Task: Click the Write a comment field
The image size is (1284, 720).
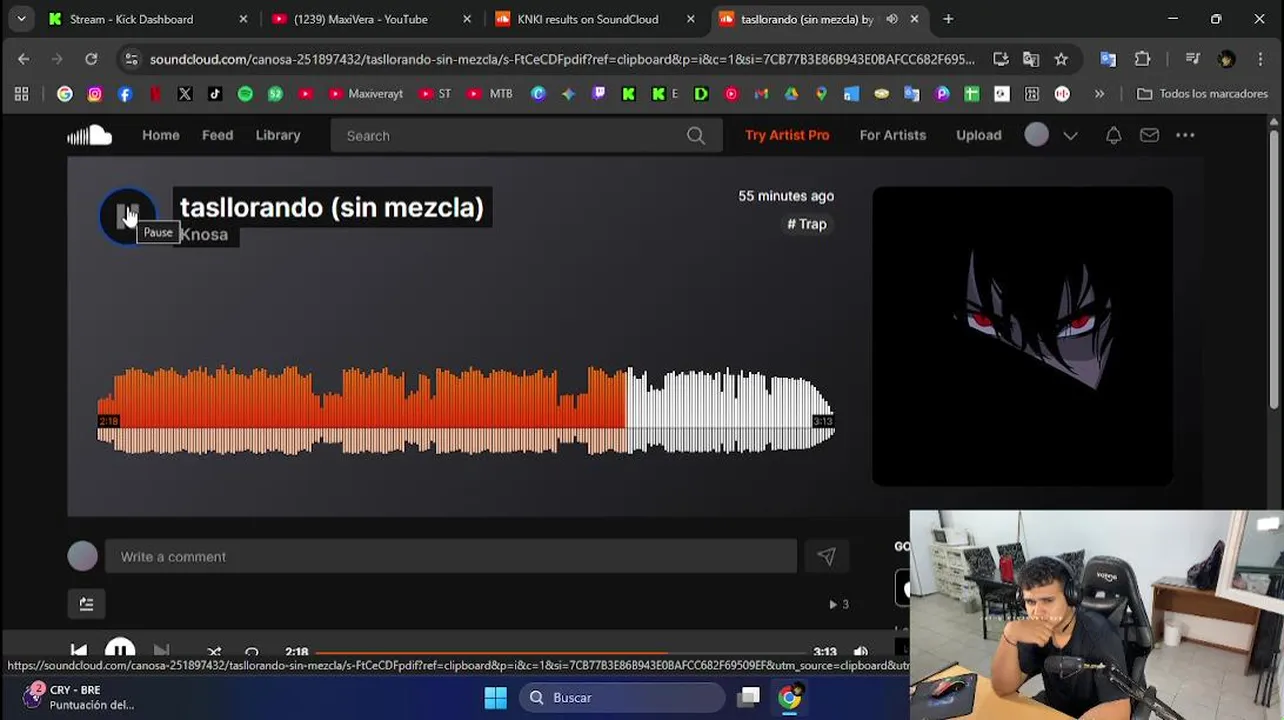Action: point(450,557)
